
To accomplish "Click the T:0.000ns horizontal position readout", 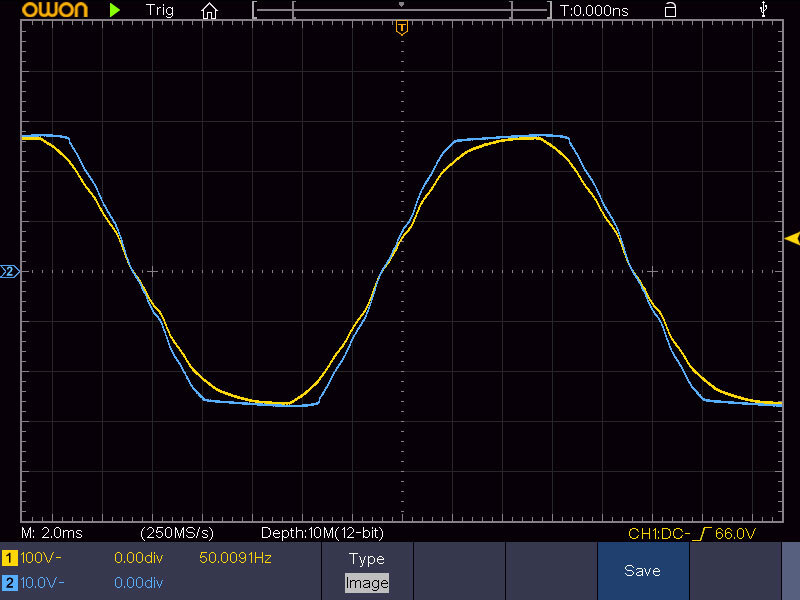I will point(594,10).
